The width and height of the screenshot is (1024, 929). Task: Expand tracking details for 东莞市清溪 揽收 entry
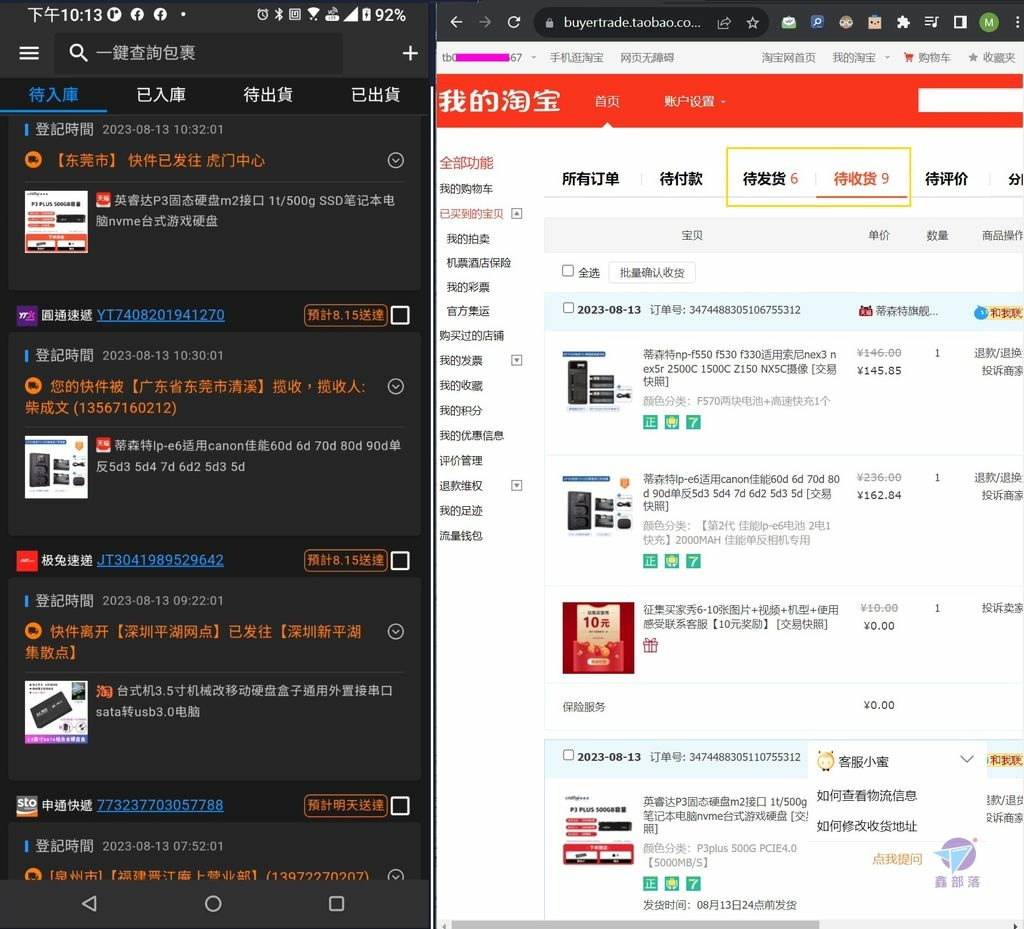pos(395,386)
